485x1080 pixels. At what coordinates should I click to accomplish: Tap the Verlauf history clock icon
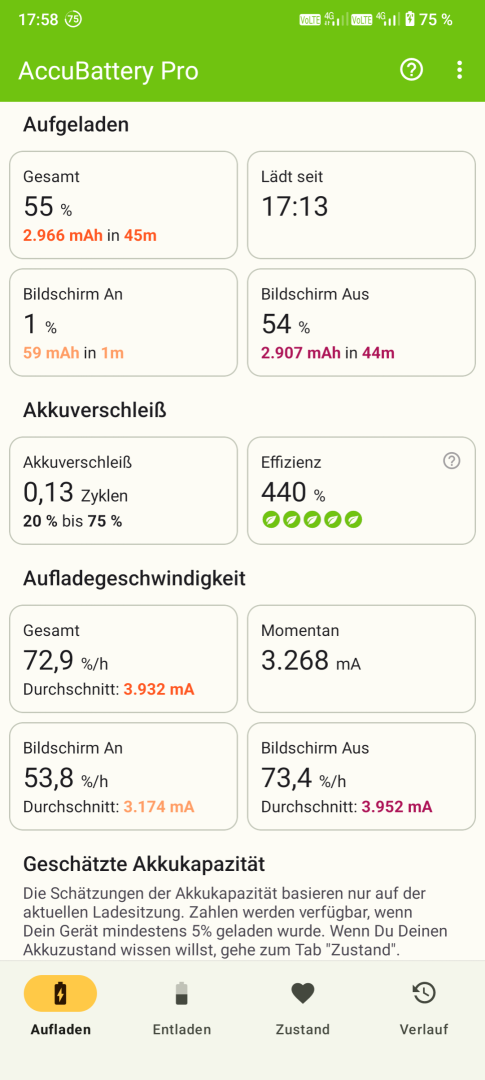pyautogui.click(x=424, y=993)
